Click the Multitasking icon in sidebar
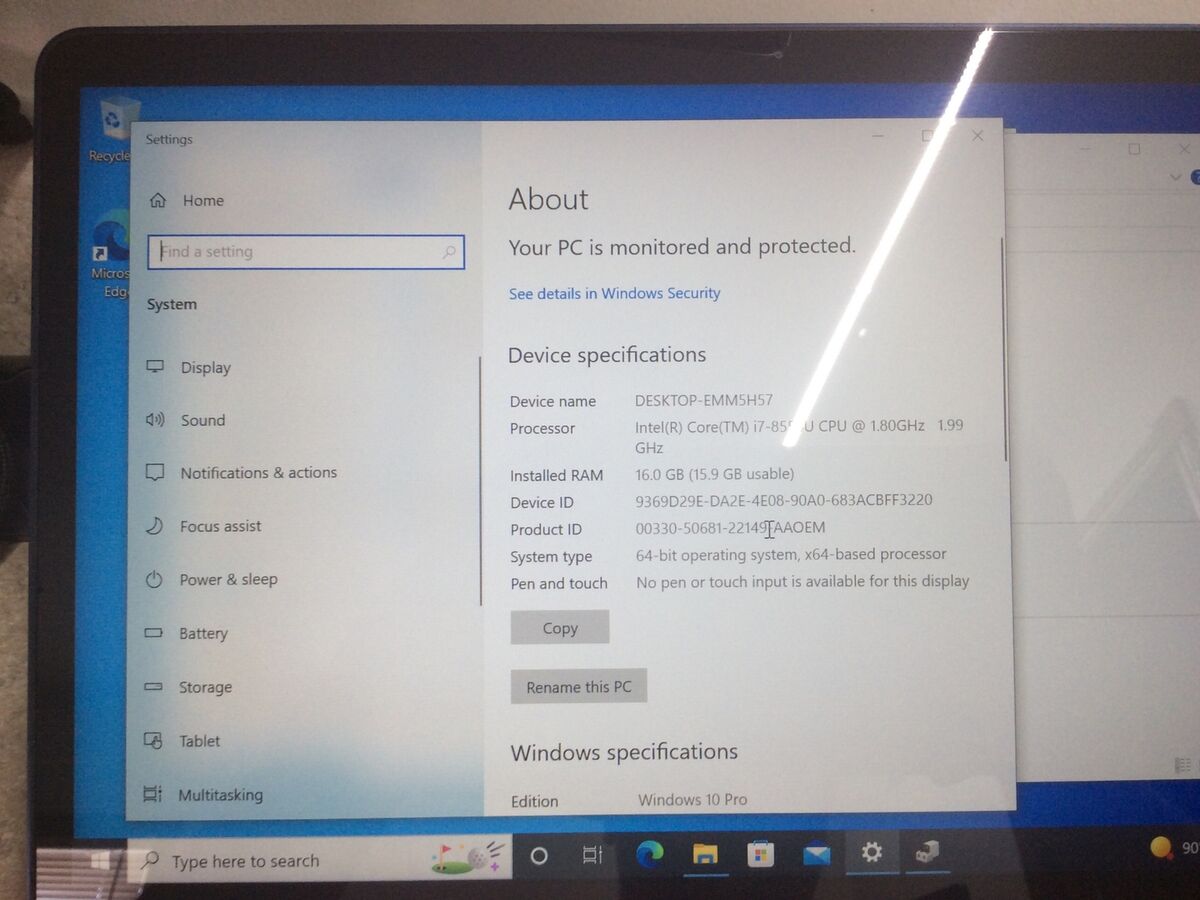 click(x=153, y=795)
